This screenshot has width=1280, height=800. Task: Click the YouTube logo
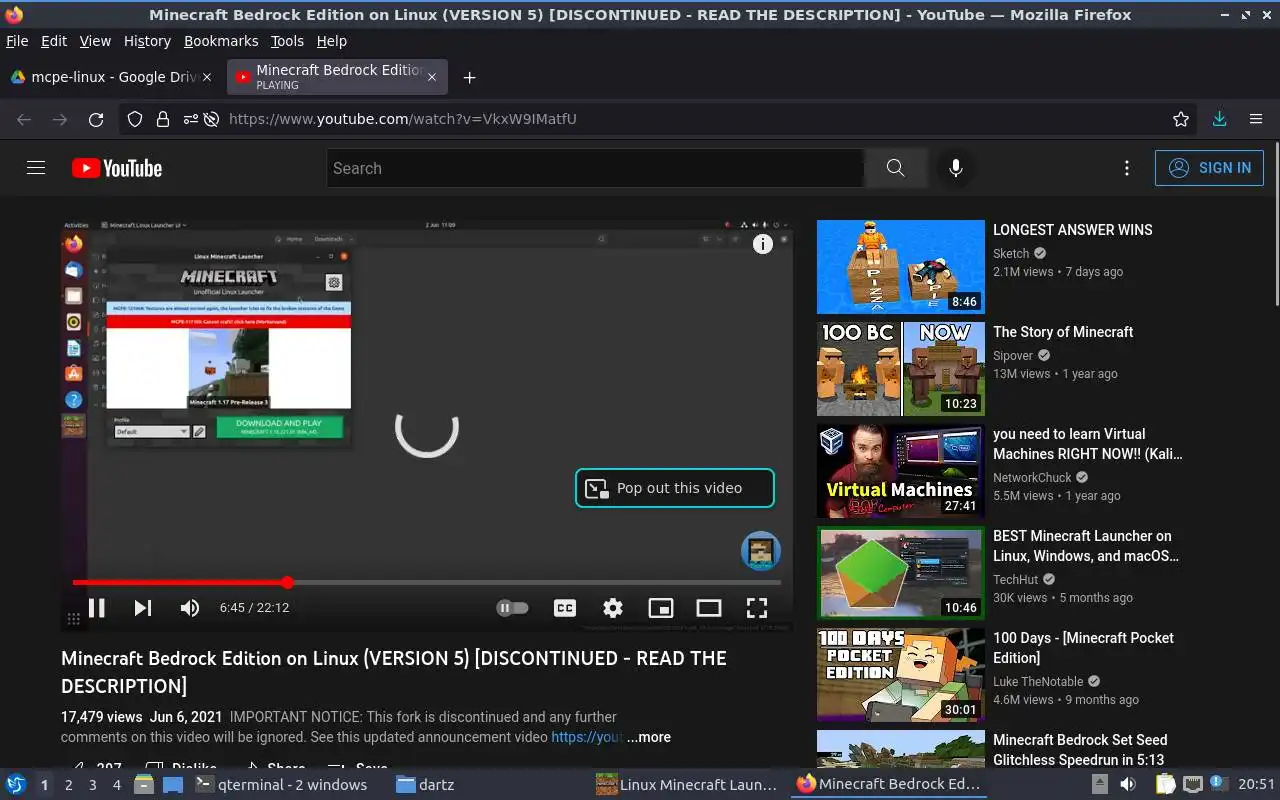coord(117,168)
